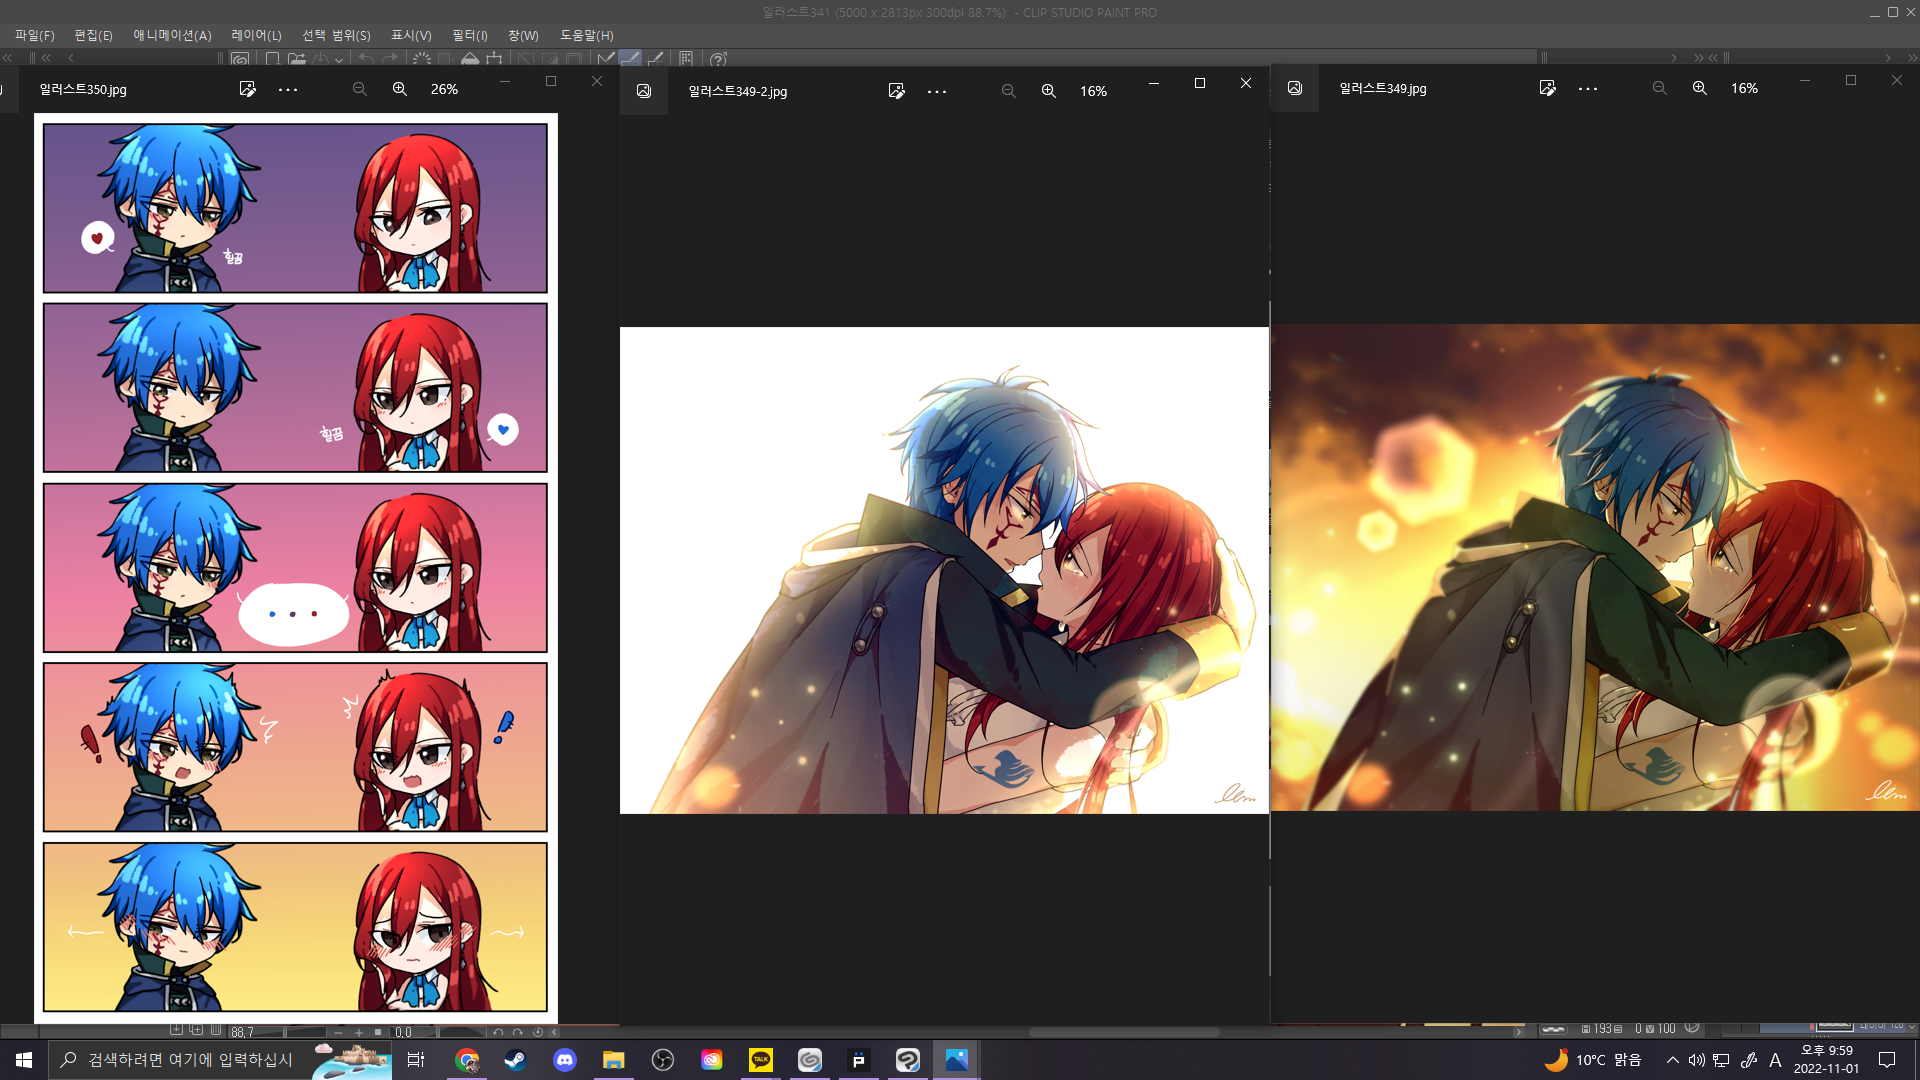Click the Undo arrow in command bar

366,59
